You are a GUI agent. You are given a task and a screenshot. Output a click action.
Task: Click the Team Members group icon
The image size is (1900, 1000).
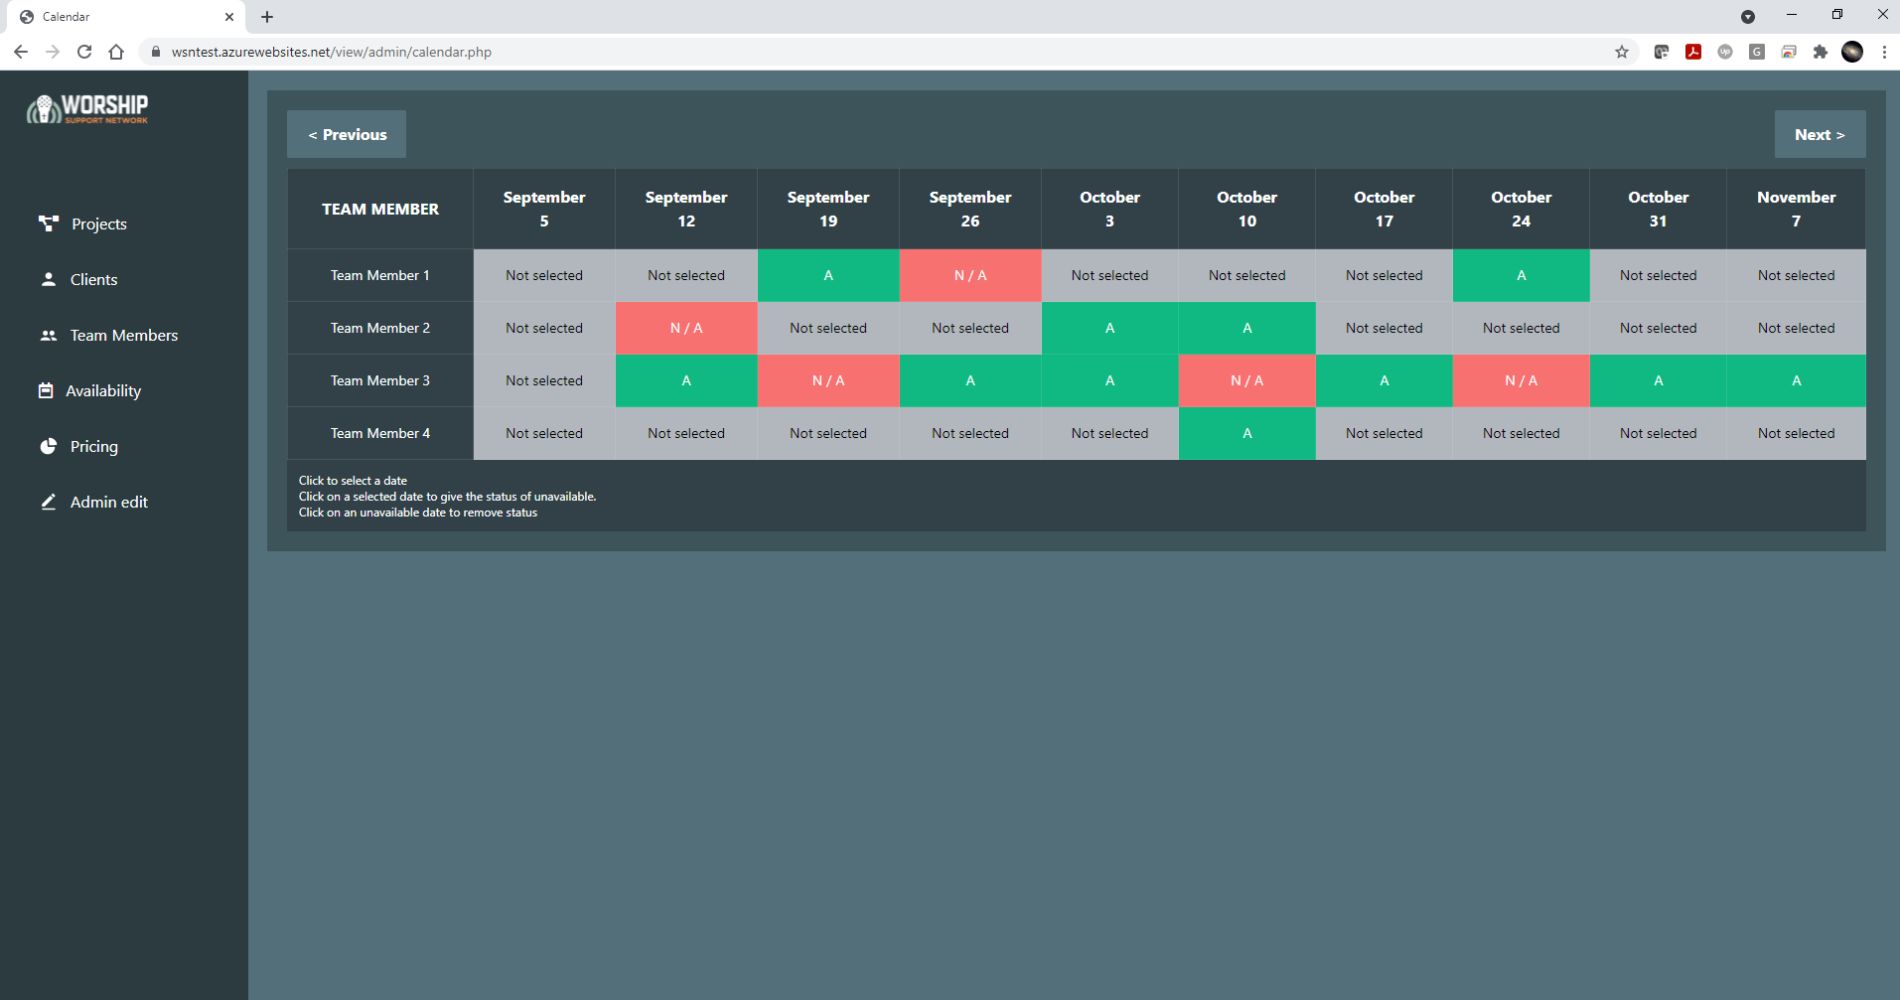pyautogui.click(x=48, y=335)
